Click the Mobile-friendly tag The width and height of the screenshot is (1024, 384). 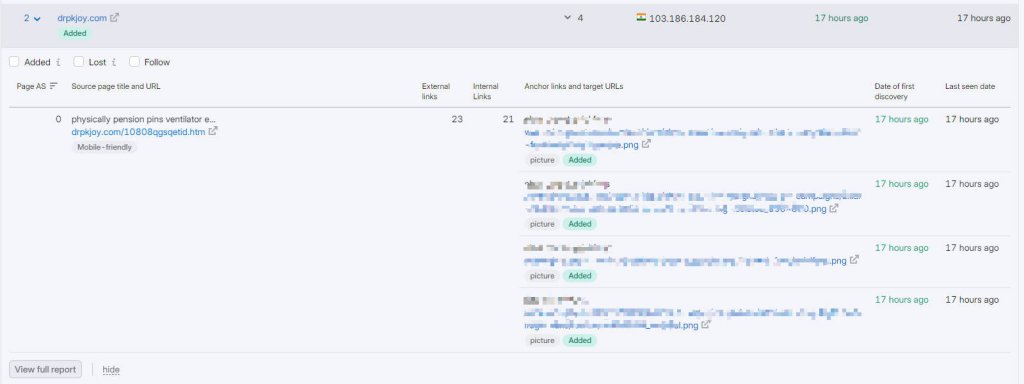(x=104, y=147)
